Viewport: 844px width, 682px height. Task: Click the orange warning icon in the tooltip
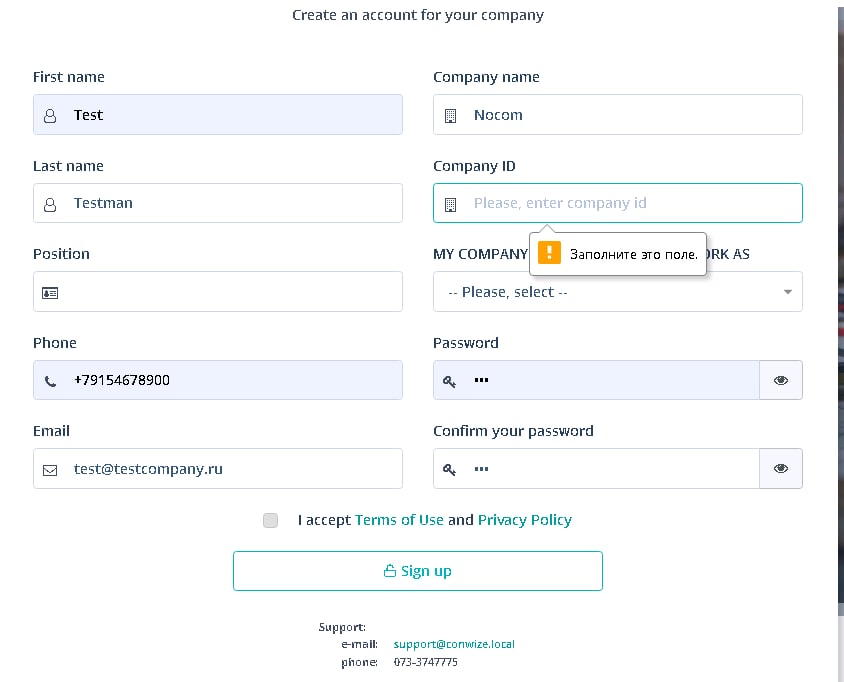pyautogui.click(x=550, y=252)
